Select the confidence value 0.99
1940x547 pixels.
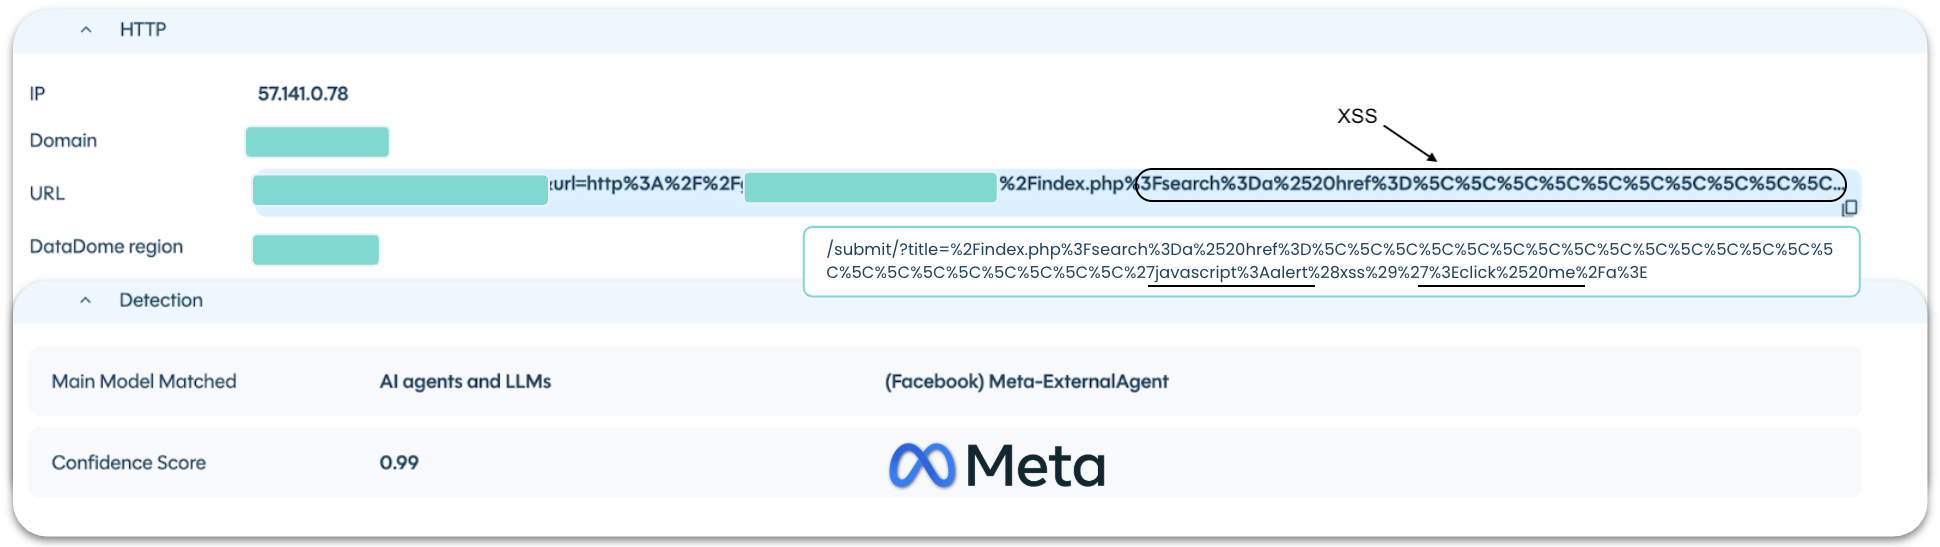[x=399, y=462]
